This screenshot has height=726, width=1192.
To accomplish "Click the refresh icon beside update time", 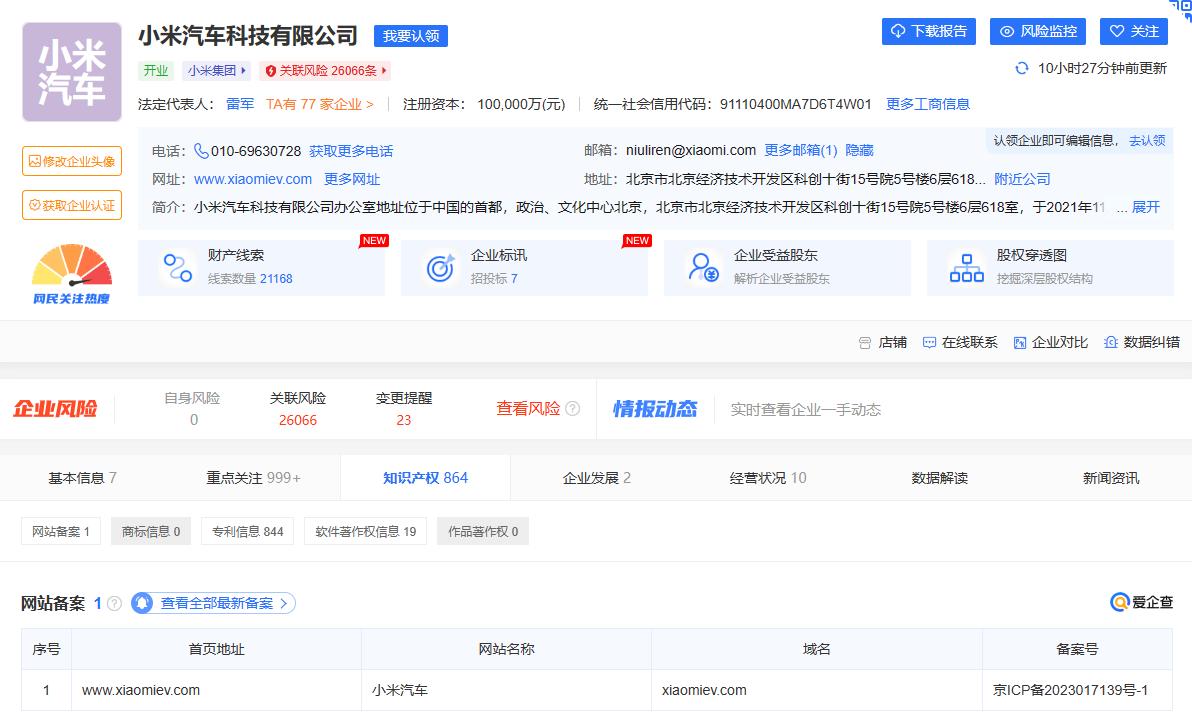I will pos(1022,68).
